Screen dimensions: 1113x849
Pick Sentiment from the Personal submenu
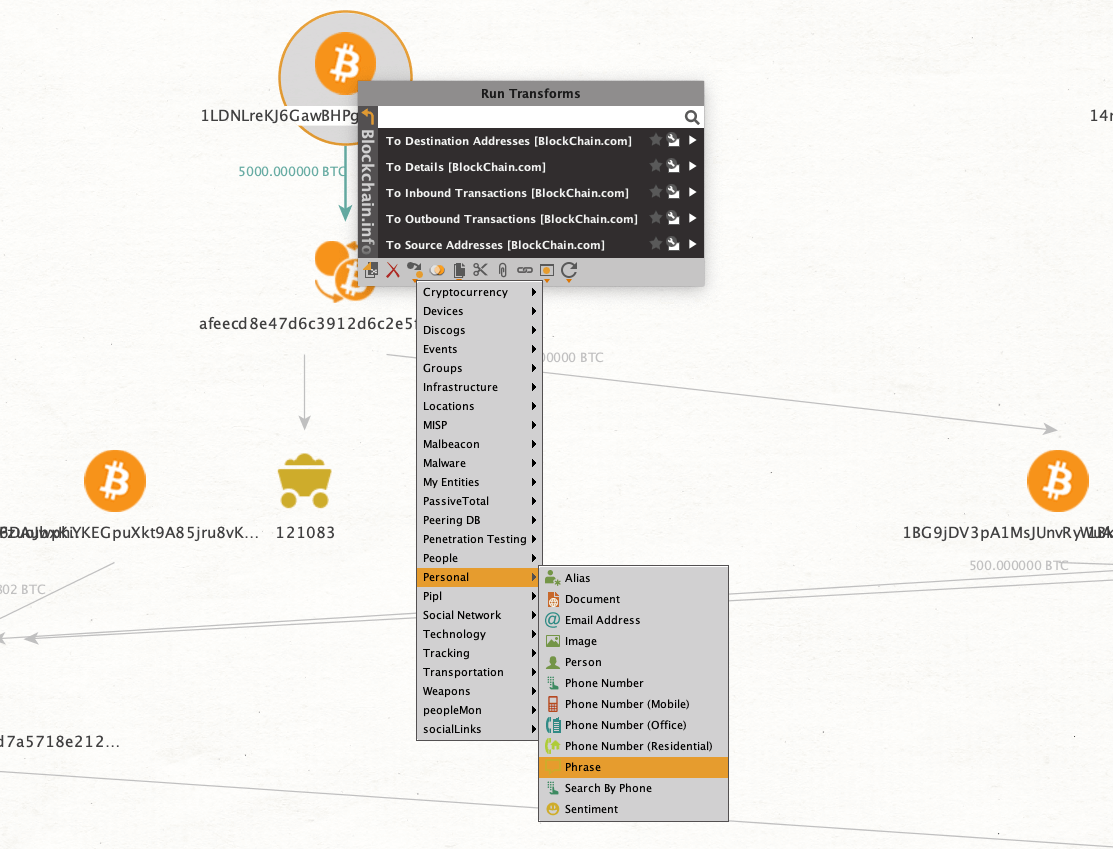(x=633, y=809)
